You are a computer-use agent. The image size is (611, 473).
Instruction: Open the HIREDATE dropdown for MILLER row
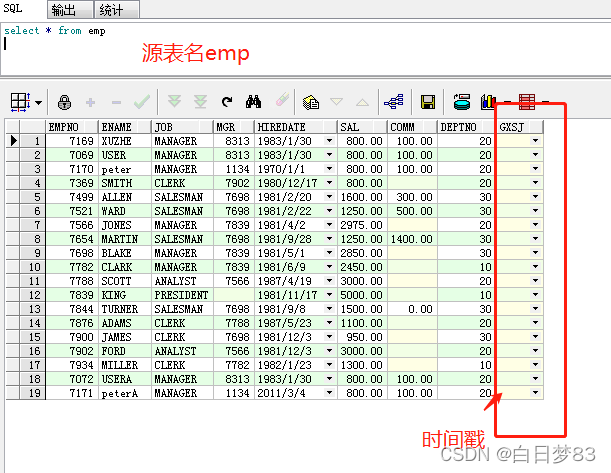pos(330,365)
